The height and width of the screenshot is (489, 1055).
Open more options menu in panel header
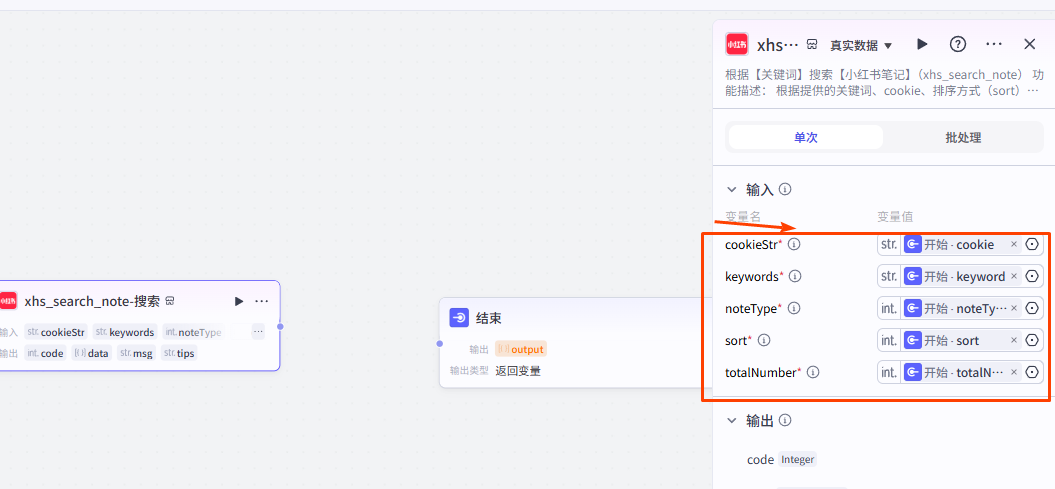[994, 44]
